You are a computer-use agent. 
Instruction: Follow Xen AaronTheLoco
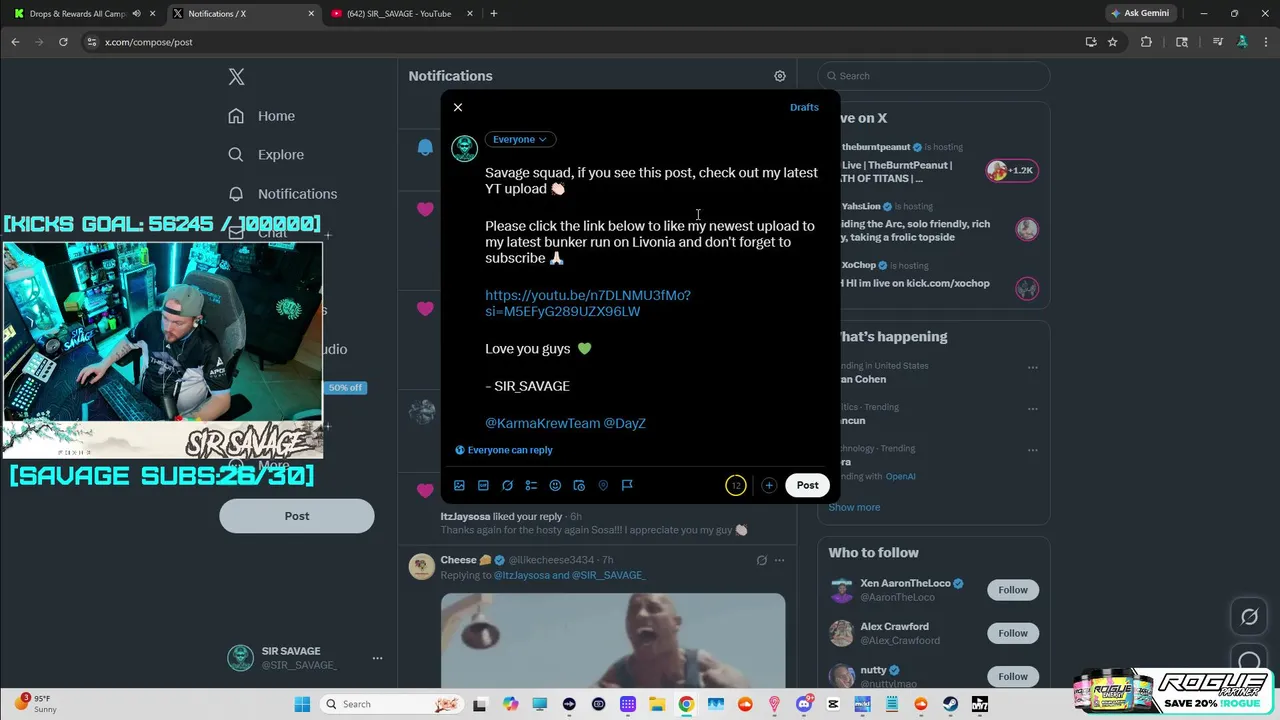1012,590
